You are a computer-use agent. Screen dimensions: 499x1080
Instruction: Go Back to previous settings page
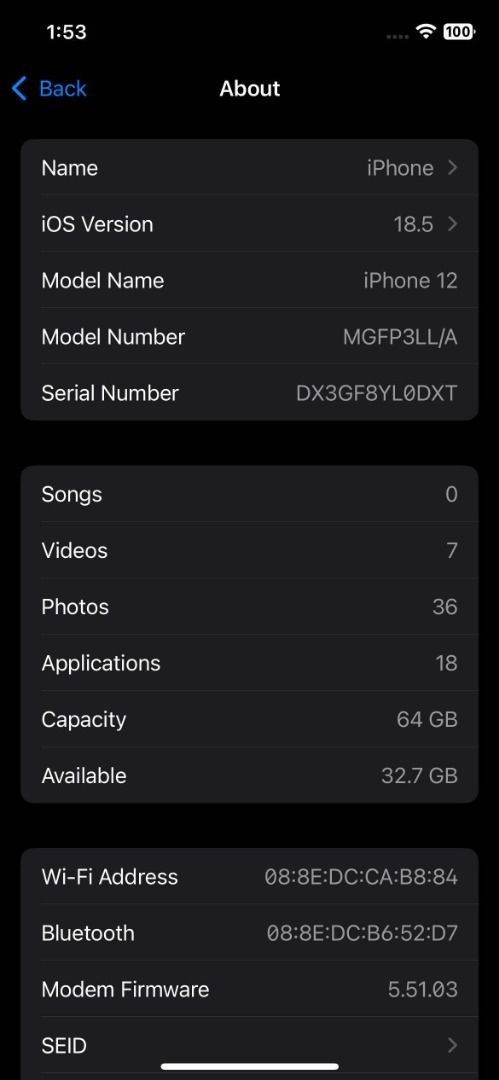tap(49, 89)
